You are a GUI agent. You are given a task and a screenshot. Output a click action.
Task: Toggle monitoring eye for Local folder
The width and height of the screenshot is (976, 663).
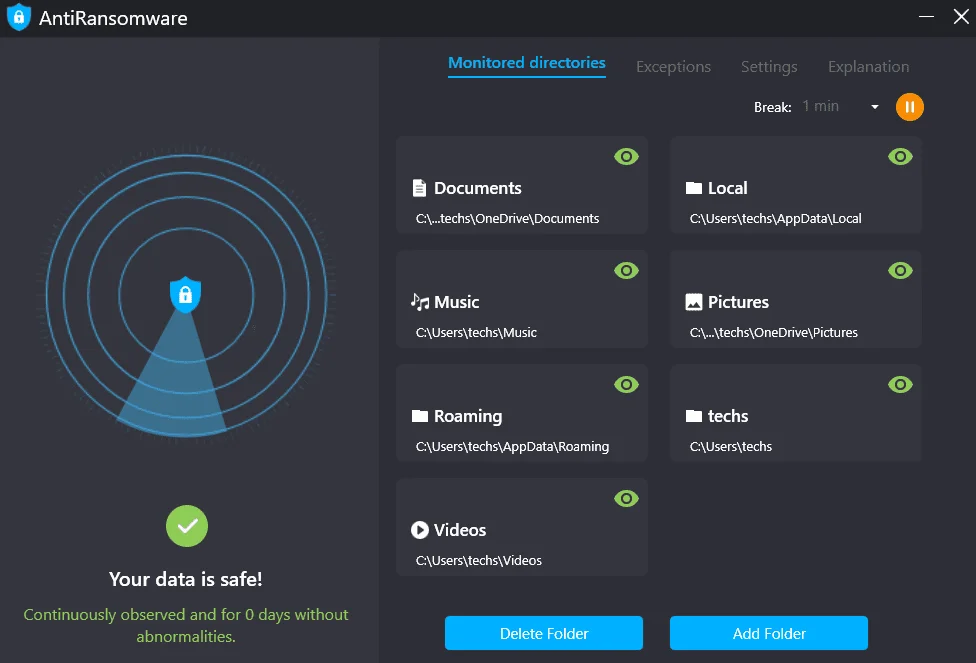900,157
